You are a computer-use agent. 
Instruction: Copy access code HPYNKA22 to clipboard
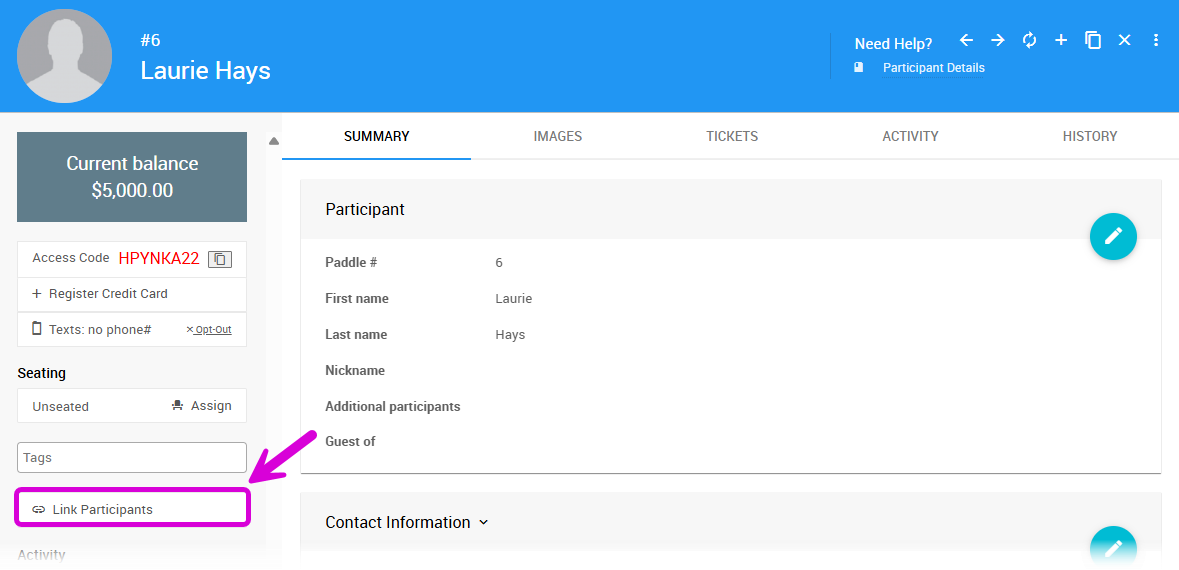pyautogui.click(x=219, y=259)
